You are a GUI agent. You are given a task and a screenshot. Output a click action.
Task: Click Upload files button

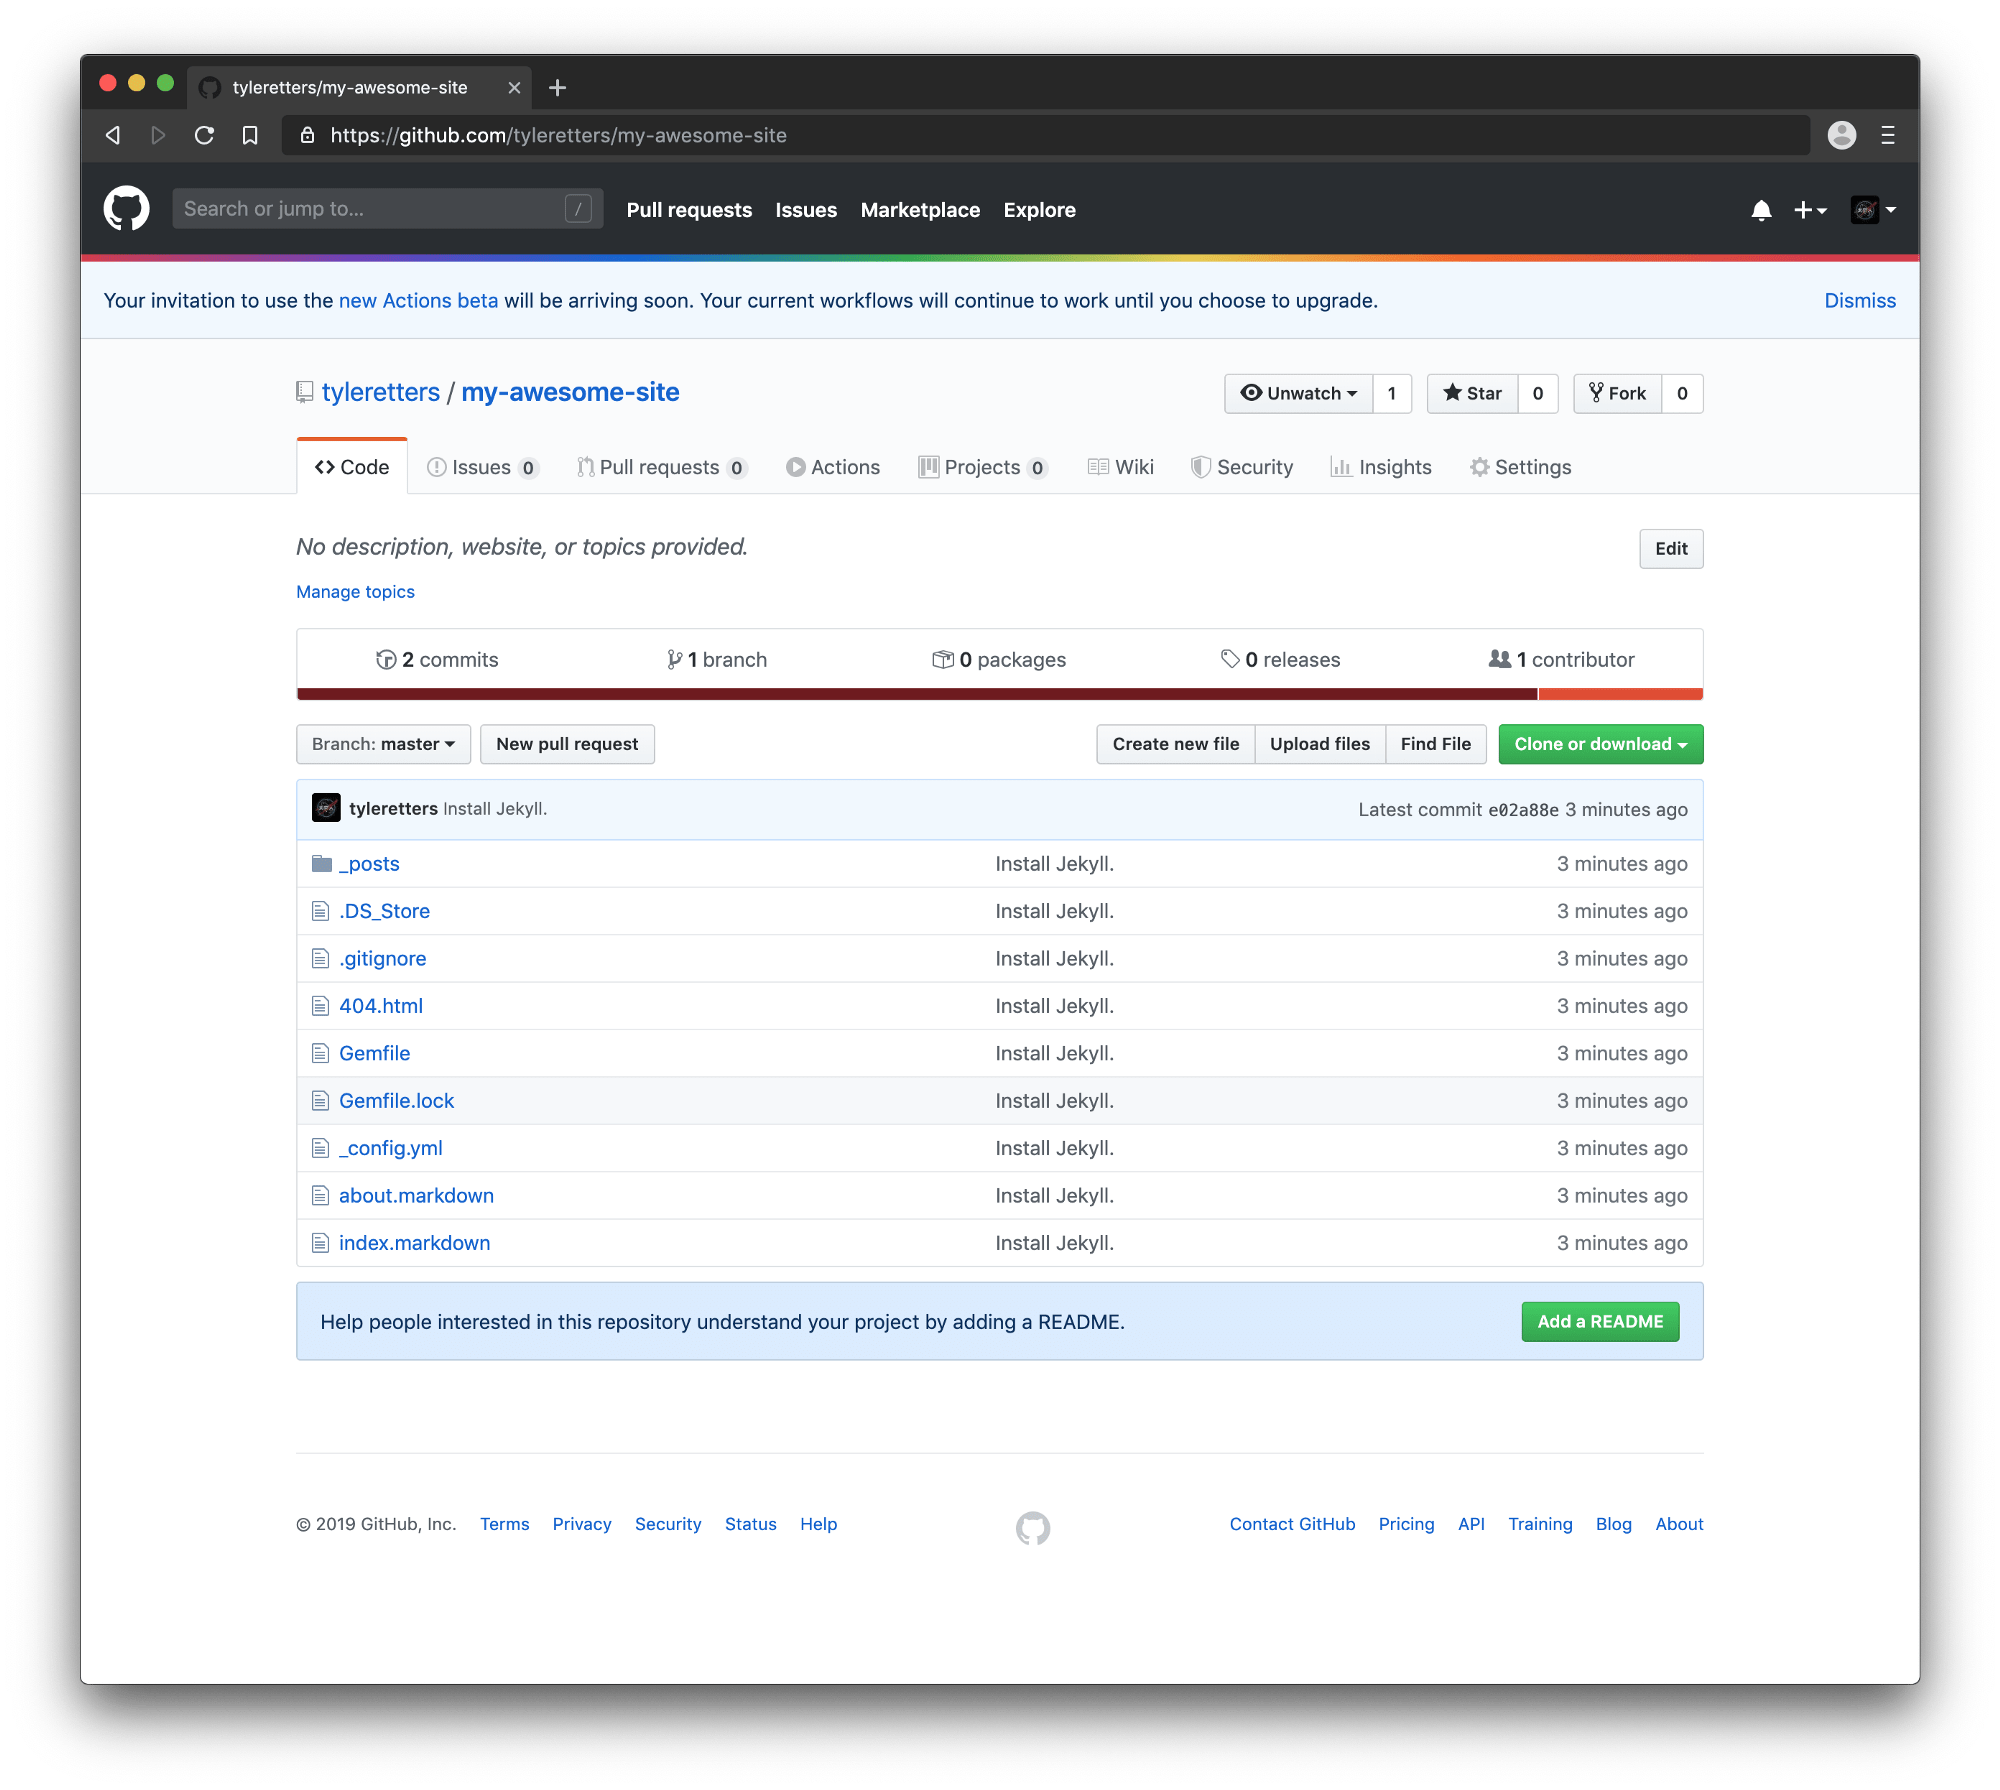[1320, 744]
